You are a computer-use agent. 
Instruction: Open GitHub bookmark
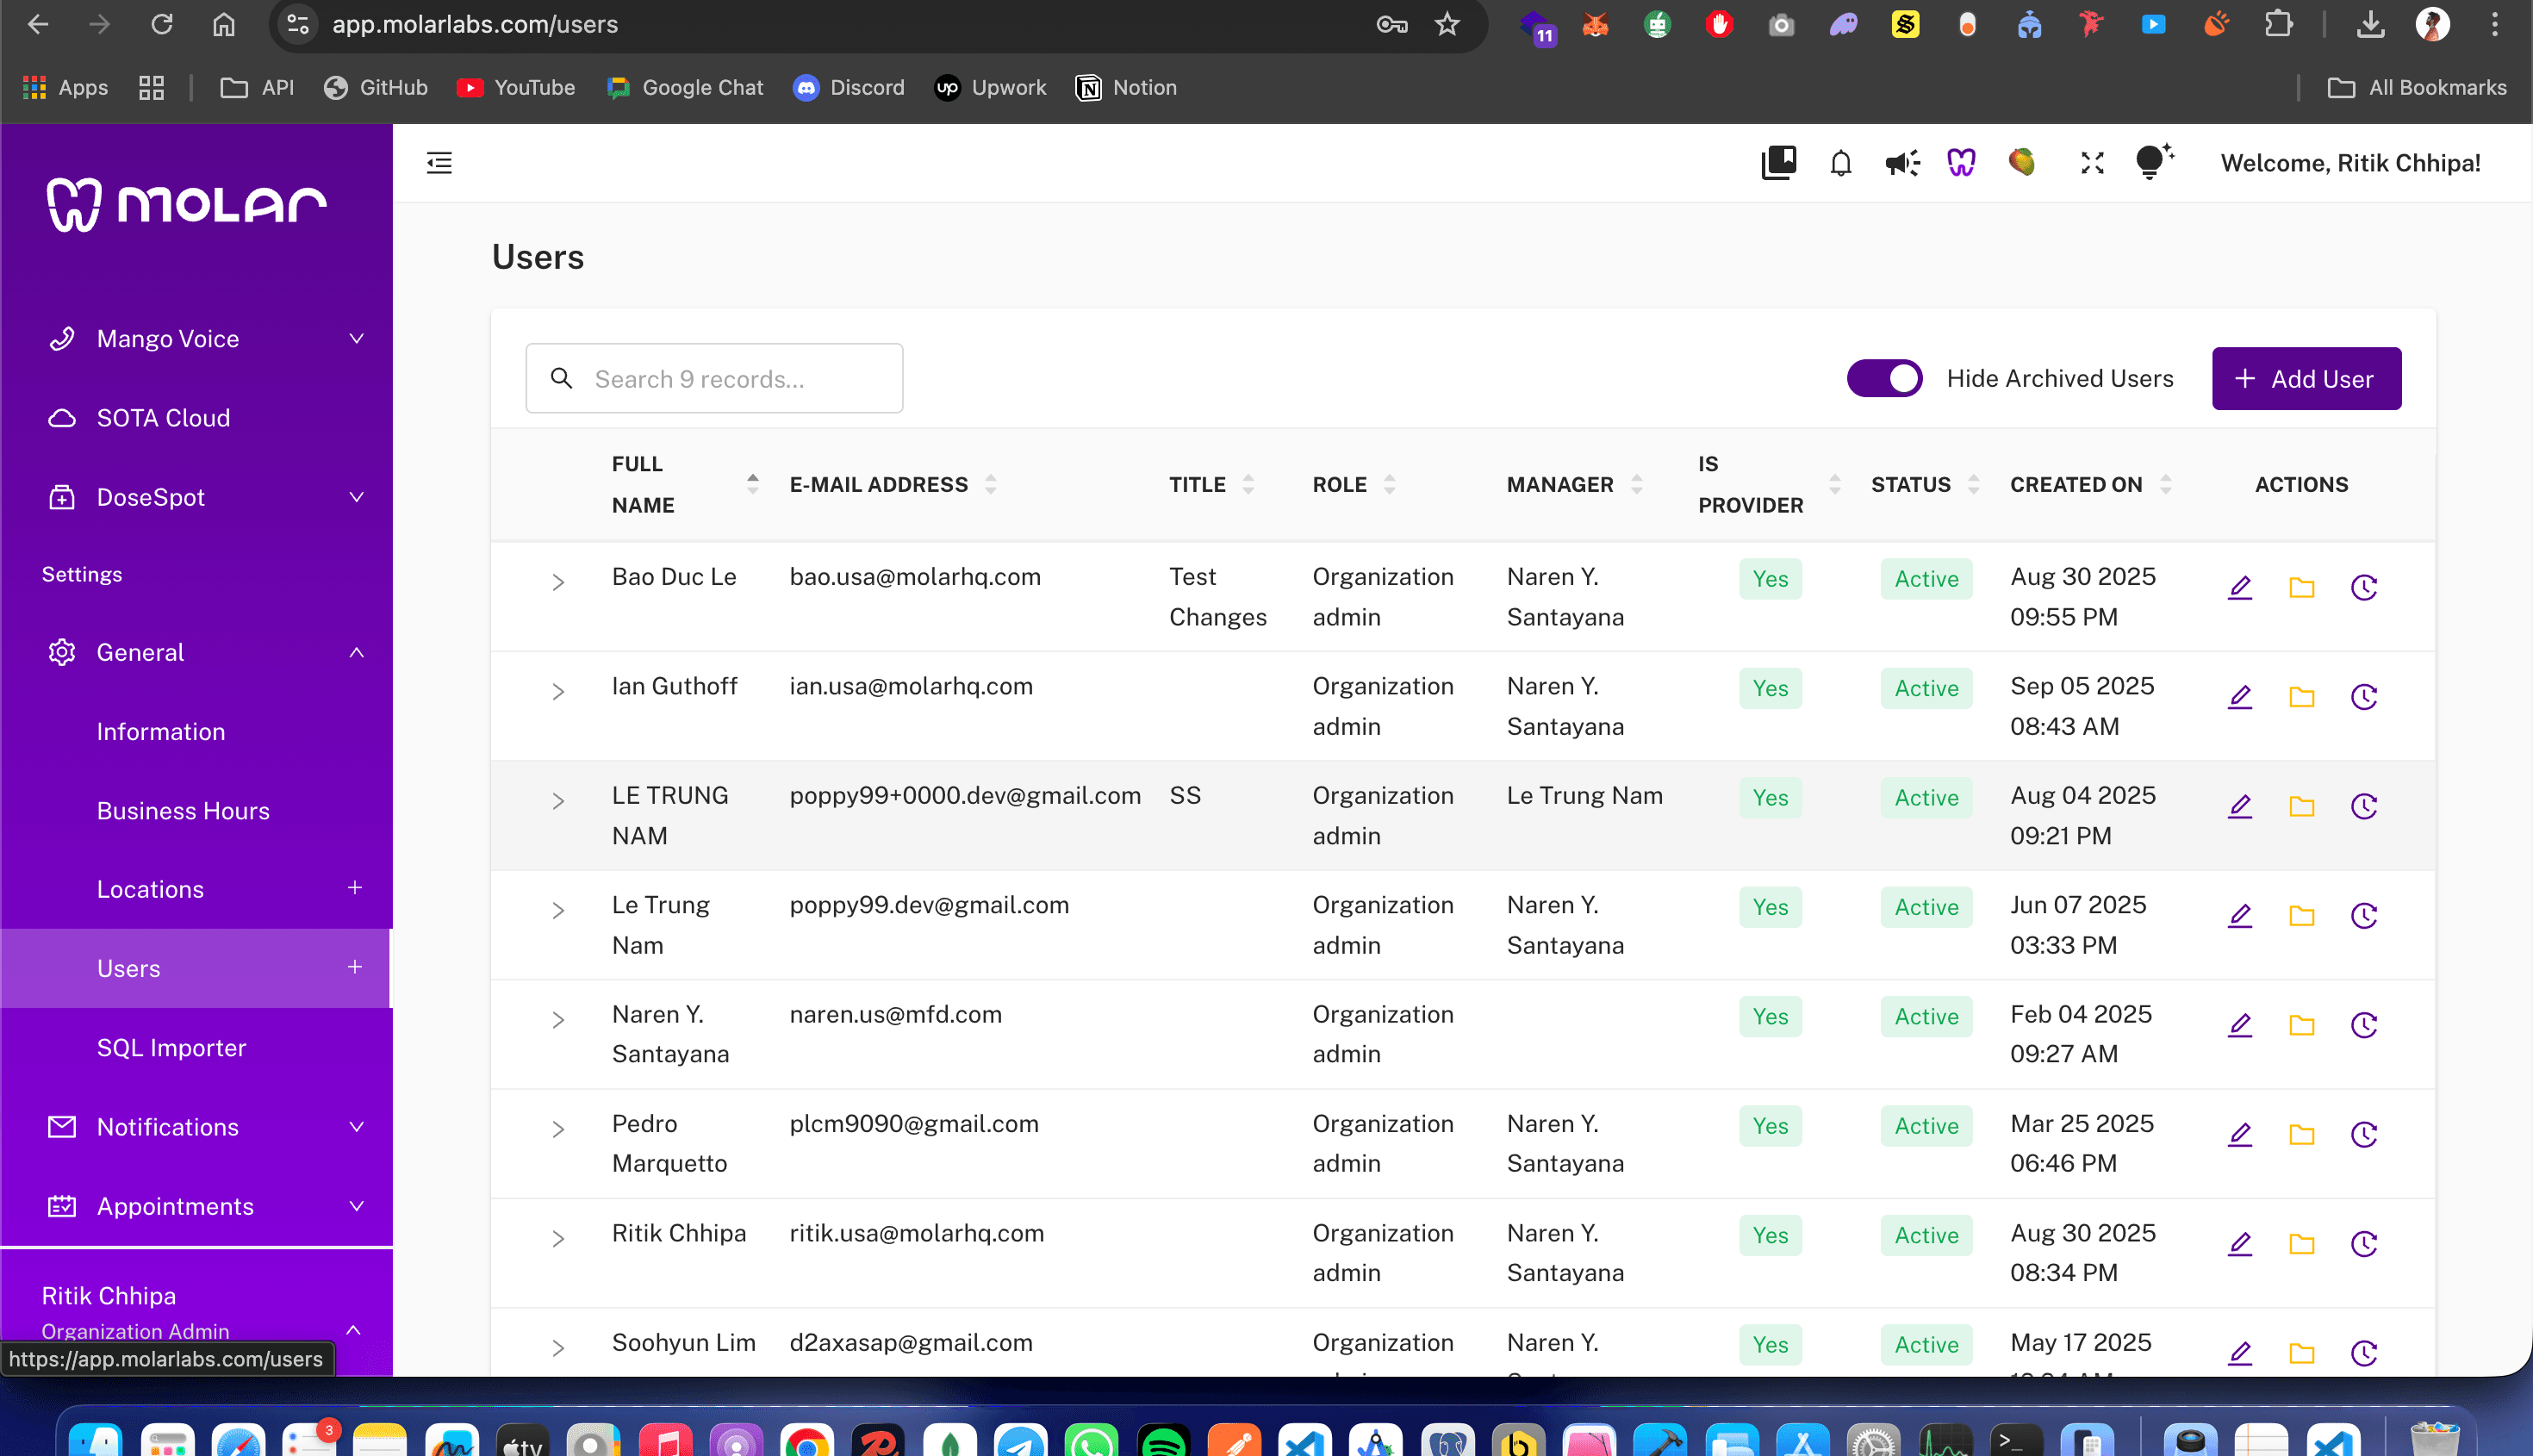pos(376,88)
